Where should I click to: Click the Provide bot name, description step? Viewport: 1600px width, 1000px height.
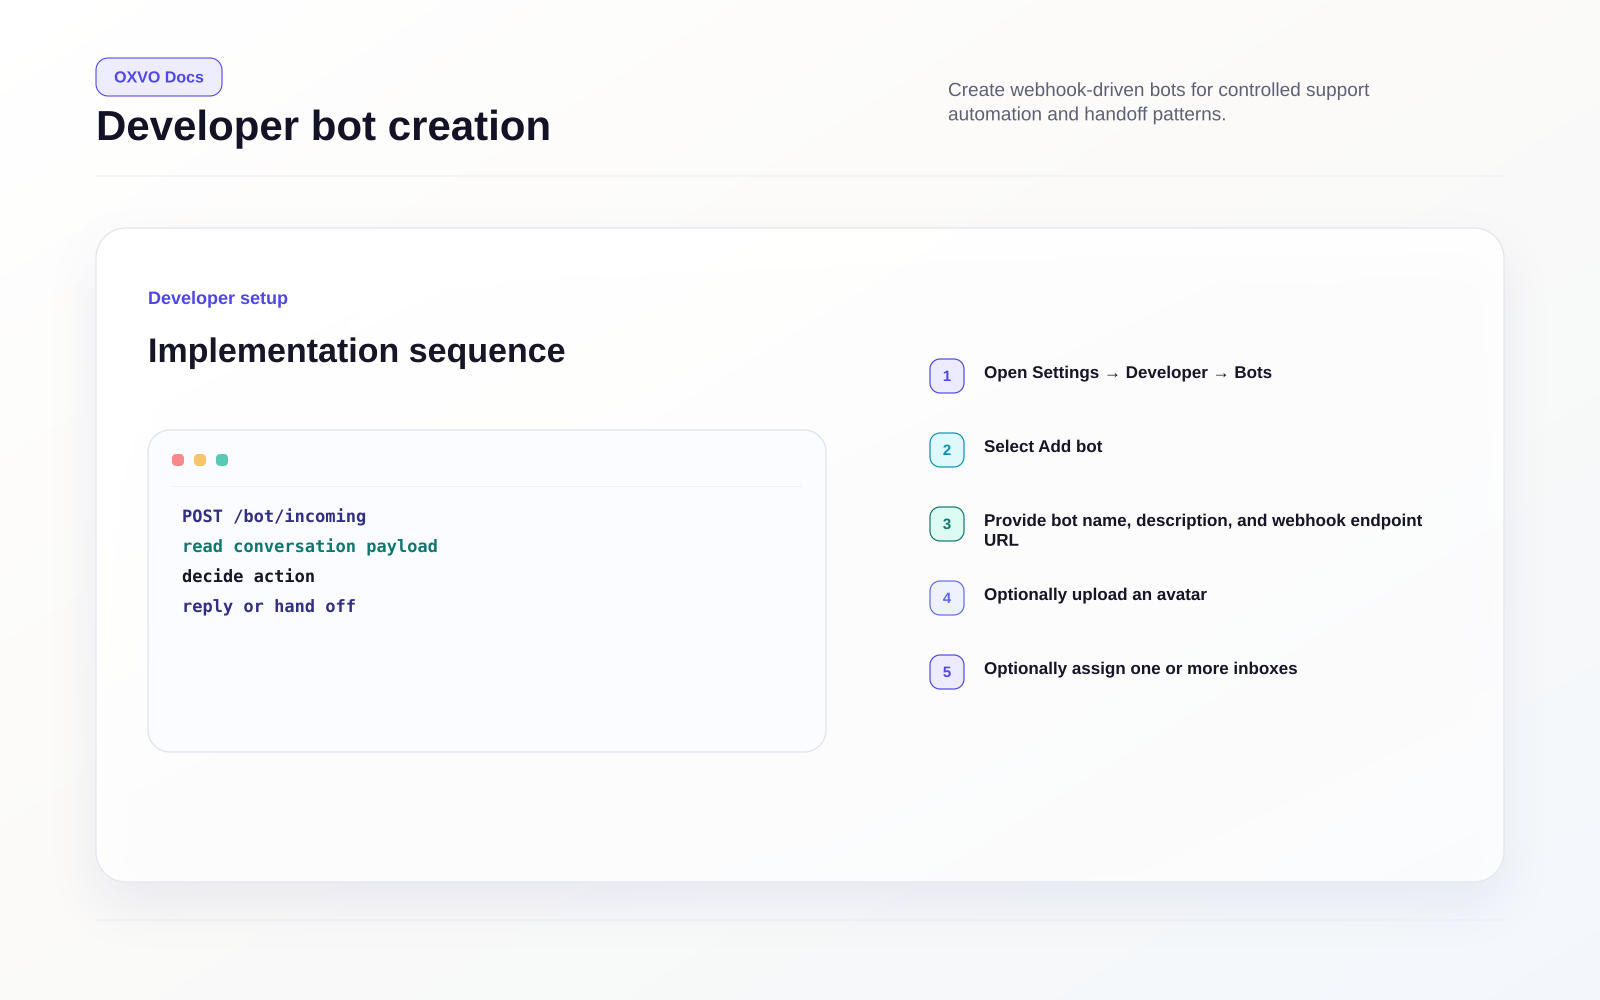1203,530
